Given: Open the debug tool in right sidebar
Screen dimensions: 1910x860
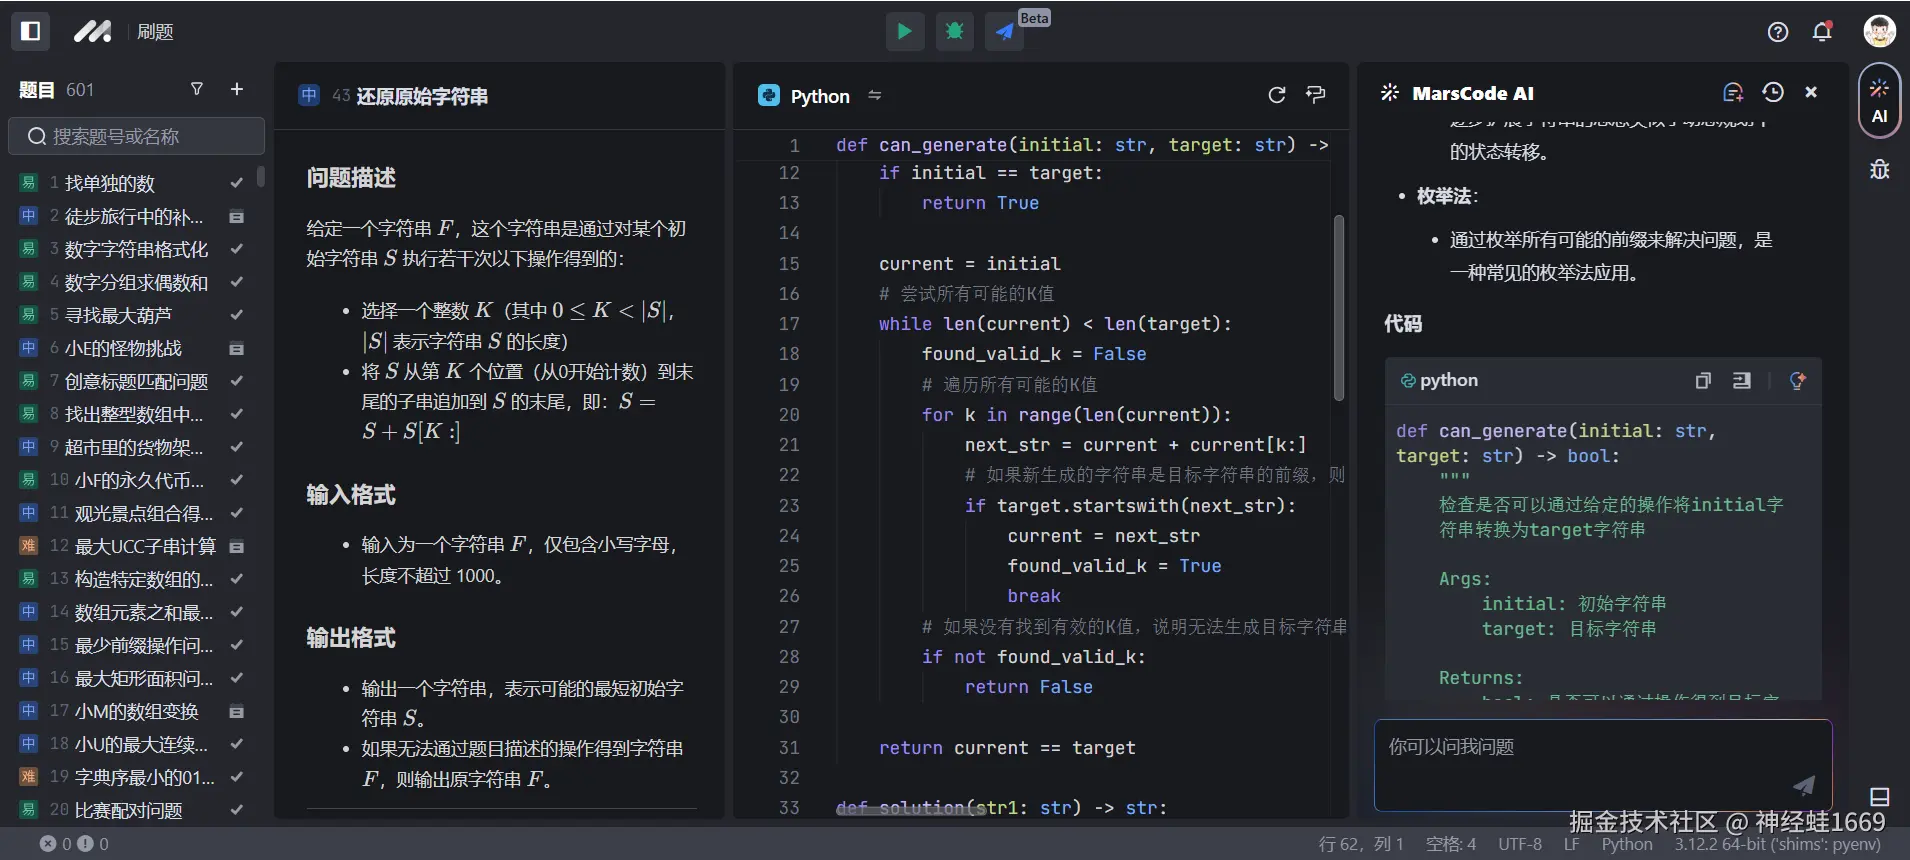Looking at the screenshot, I should pyautogui.click(x=1880, y=169).
